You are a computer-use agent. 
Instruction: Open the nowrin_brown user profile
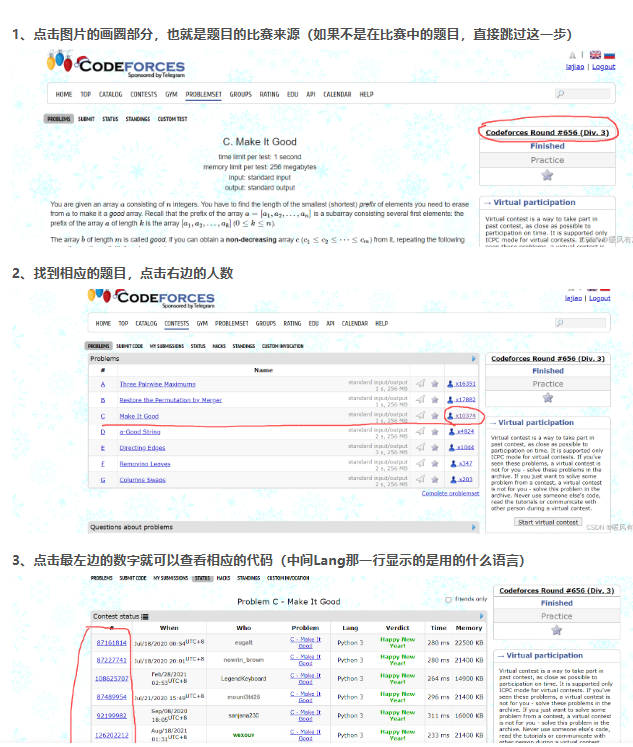pos(243,660)
